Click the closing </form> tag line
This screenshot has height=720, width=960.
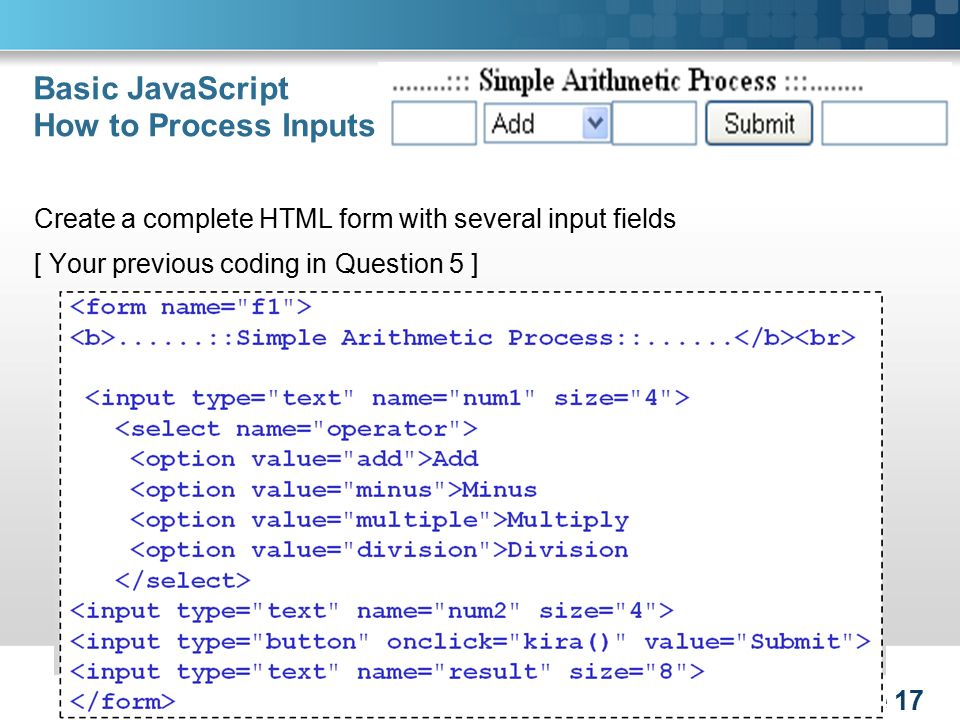[122, 702]
